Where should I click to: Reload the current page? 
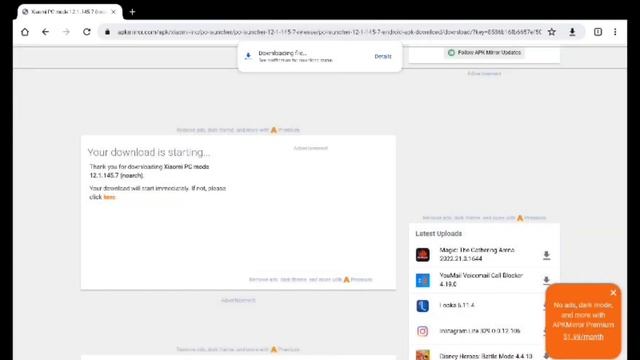click(x=87, y=32)
